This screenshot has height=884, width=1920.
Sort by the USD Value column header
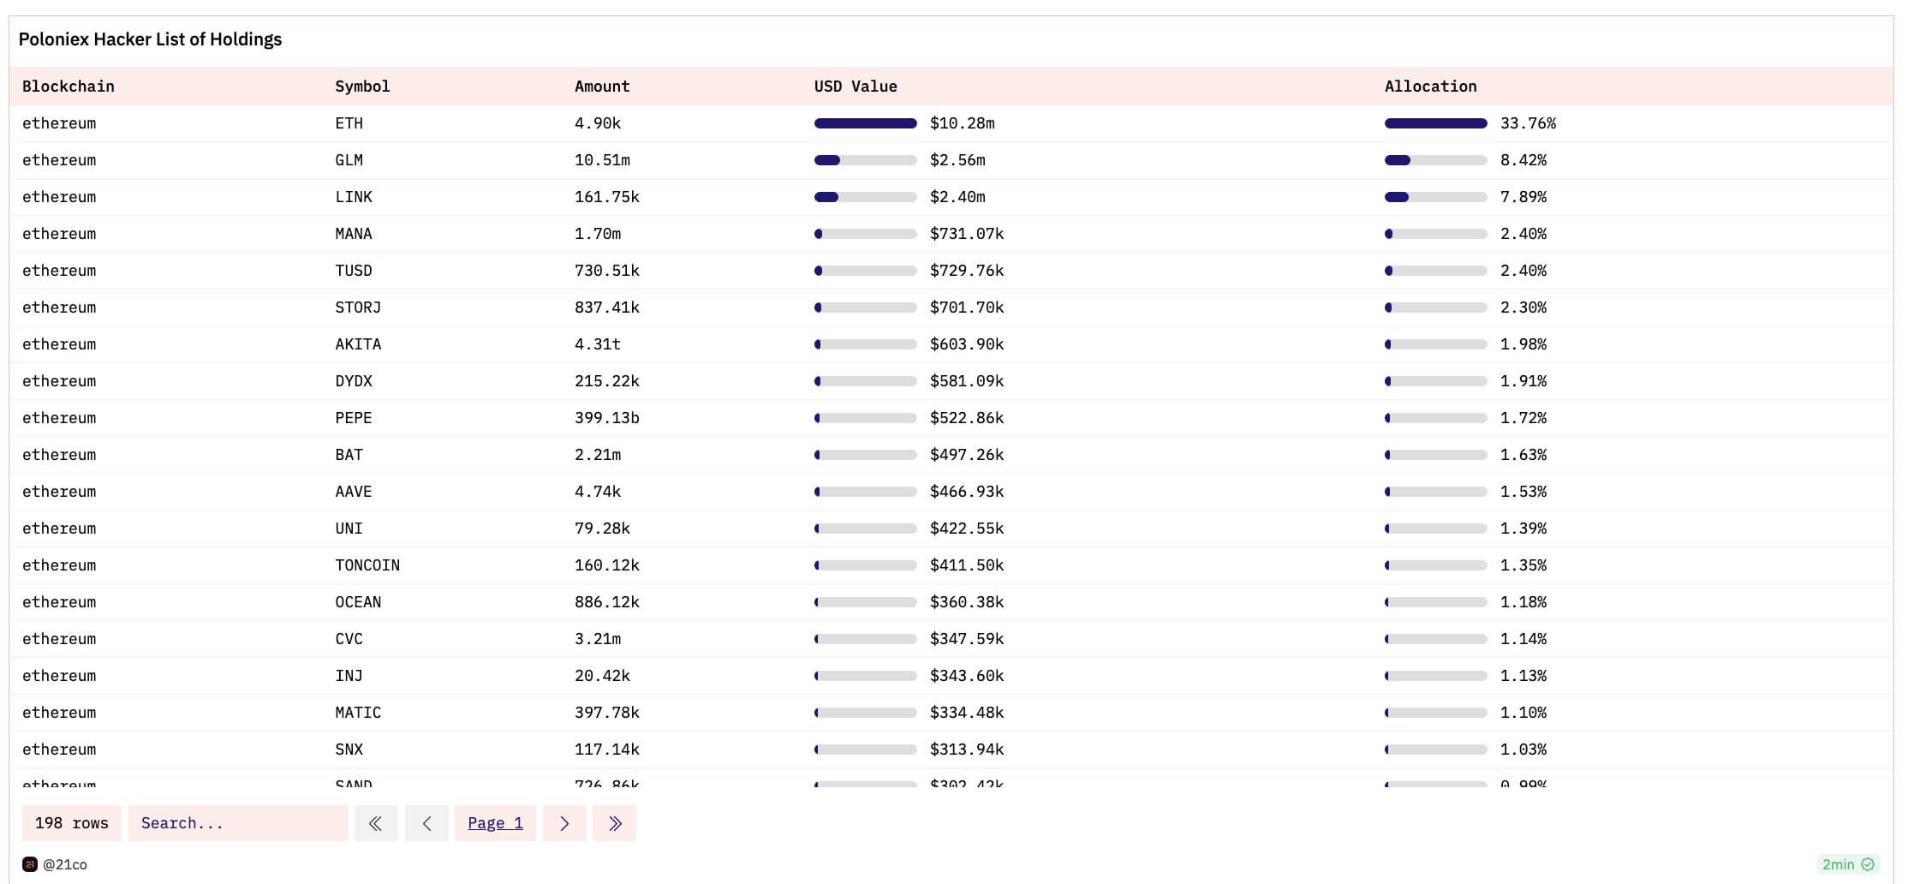[855, 86]
